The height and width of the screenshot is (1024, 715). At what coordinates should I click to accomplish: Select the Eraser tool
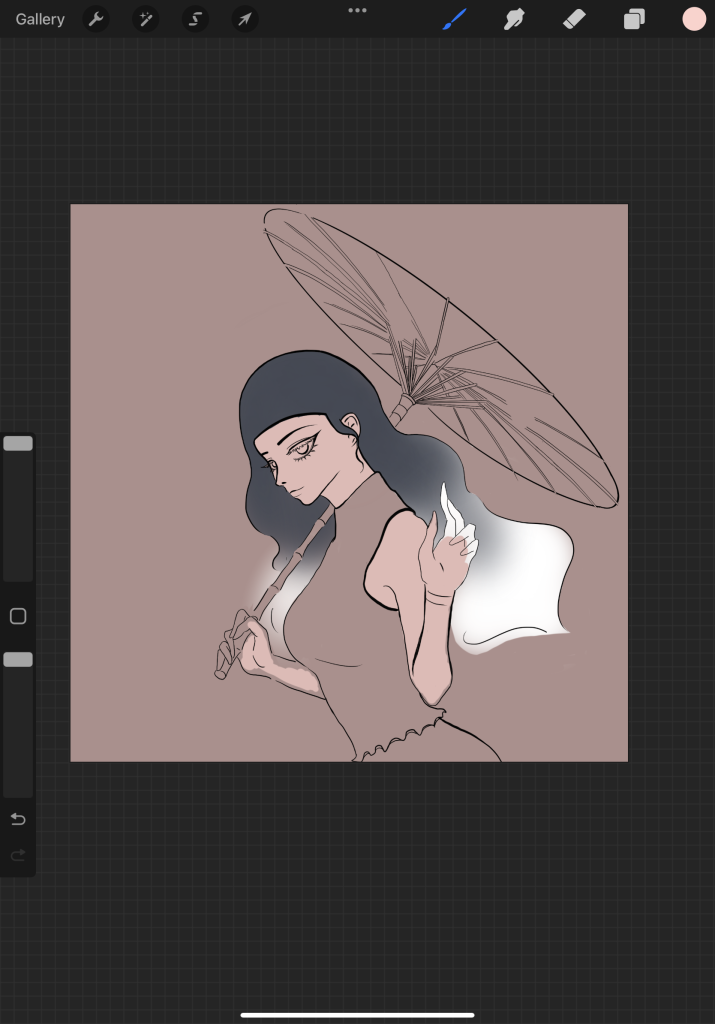(574, 19)
